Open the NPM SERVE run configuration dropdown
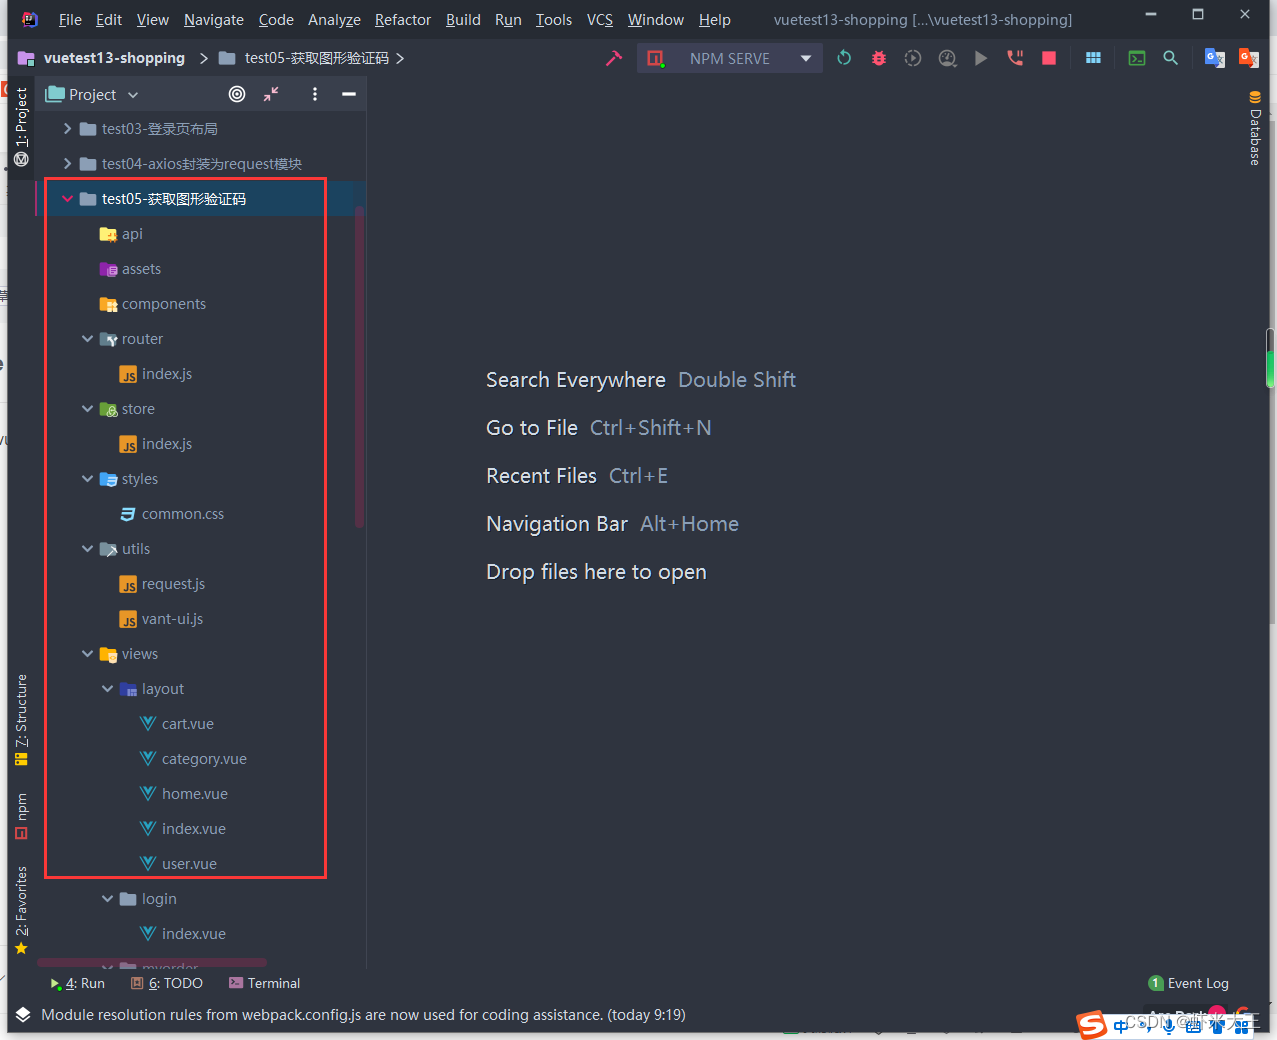 (x=805, y=58)
